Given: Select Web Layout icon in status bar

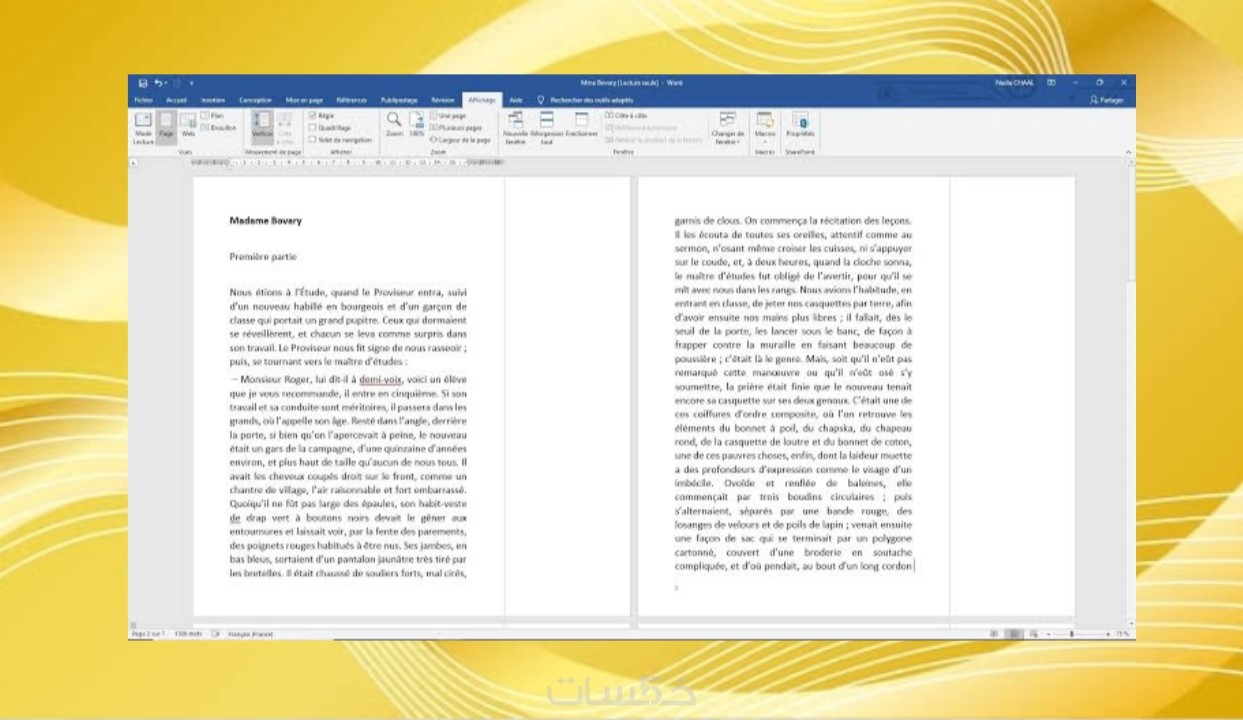Looking at the screenshot, I should [x=1033, y=634].
